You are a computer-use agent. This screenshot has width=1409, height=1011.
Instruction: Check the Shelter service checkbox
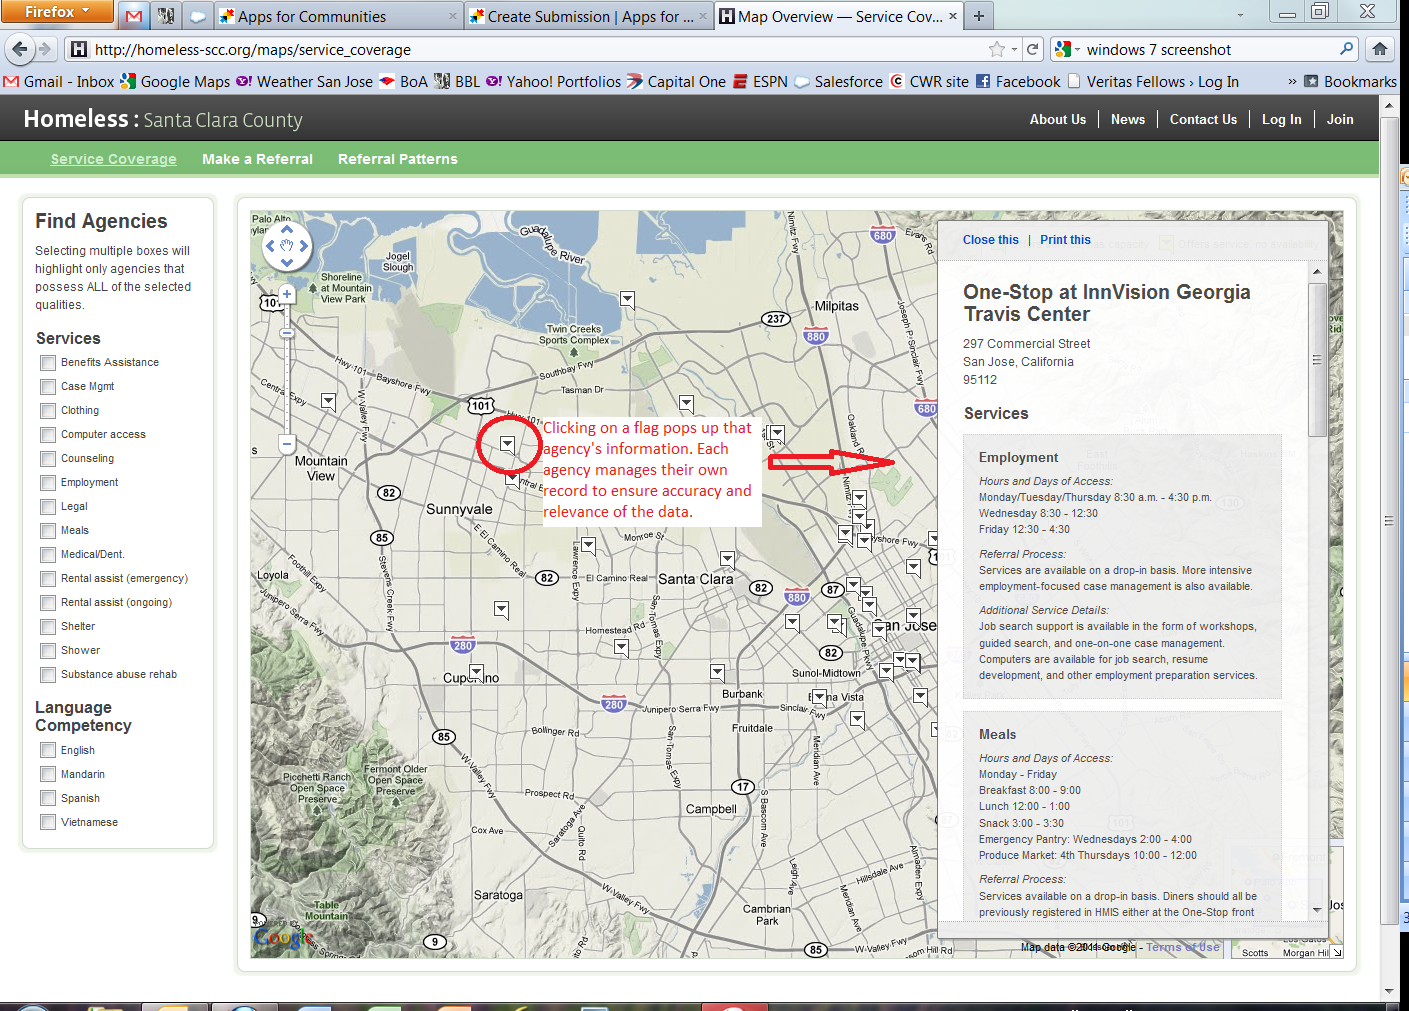pyautogui.click(x=48, y=626)
